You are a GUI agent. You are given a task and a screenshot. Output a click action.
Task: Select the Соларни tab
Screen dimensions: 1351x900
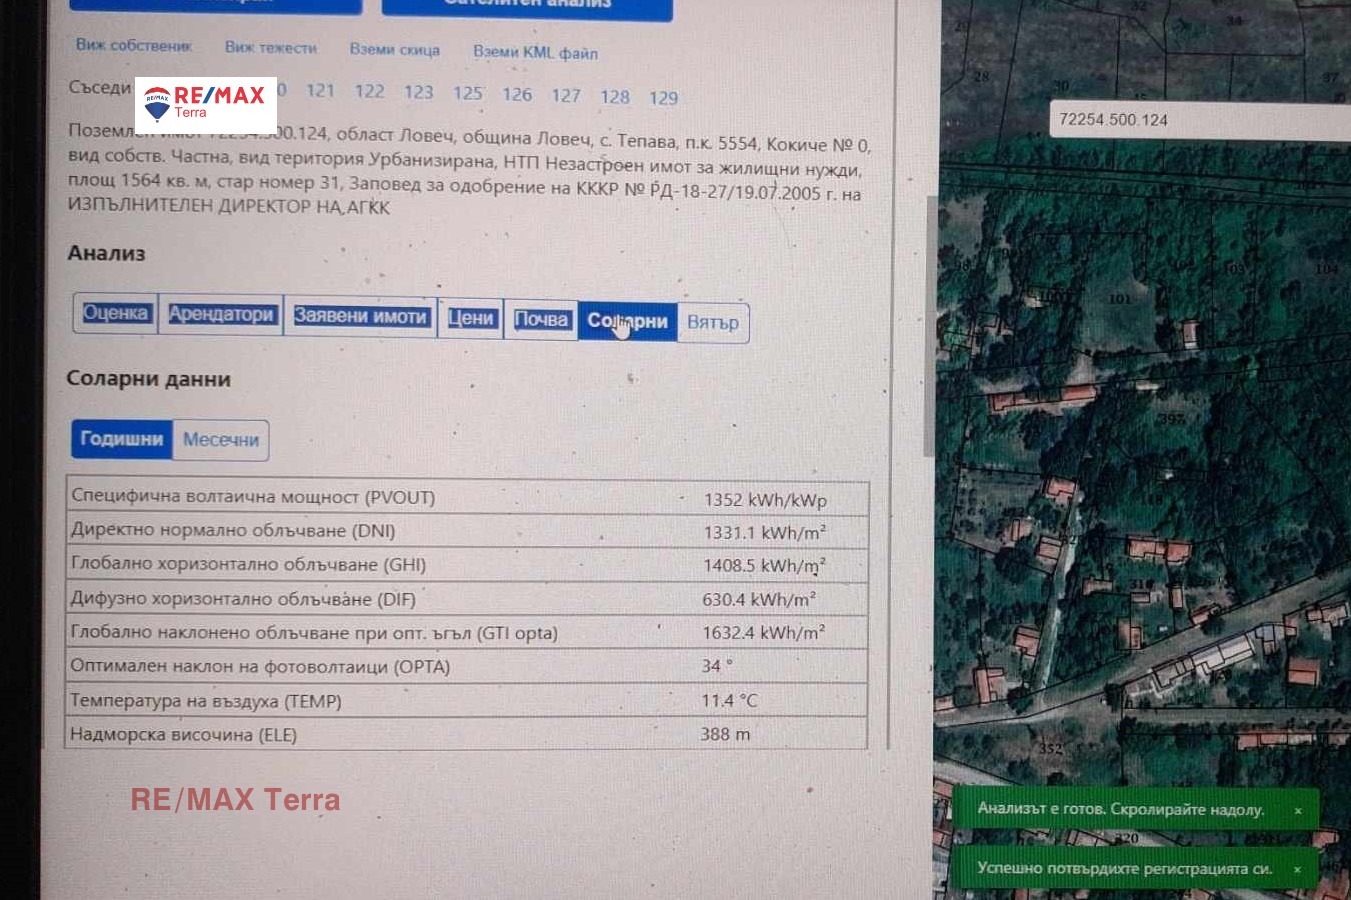(627, 321)
